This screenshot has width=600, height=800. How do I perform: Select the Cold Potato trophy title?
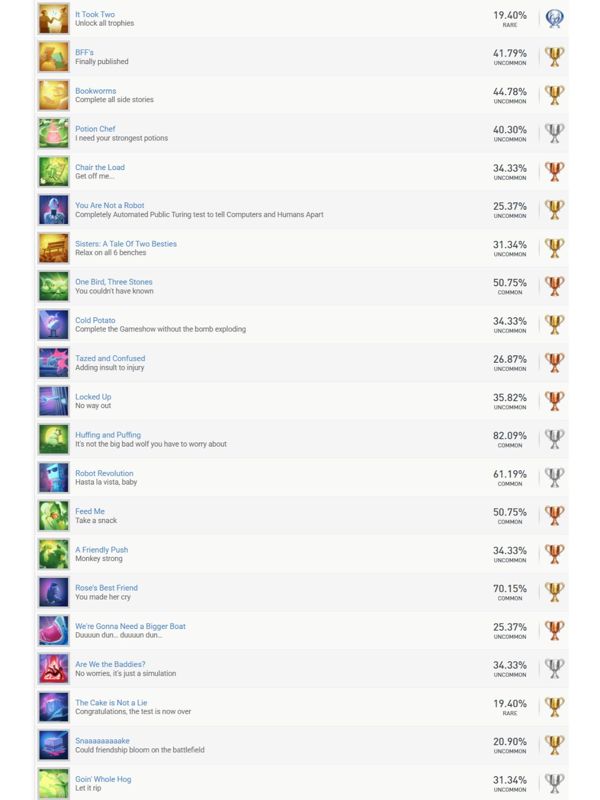95,320
